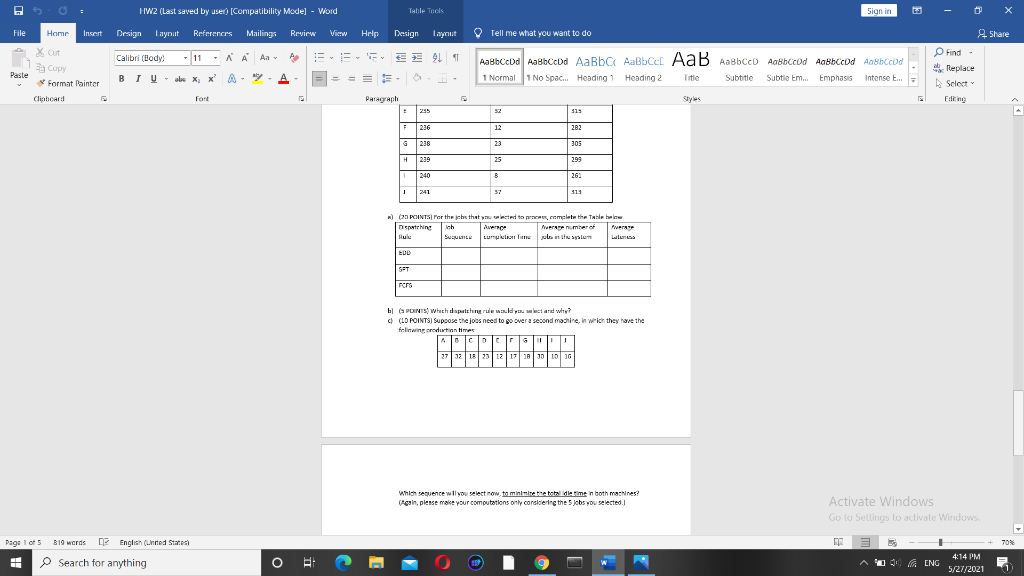Toggle Underline formatting
This screenshot has height=576, width=1024.
(x=153, y=78)
